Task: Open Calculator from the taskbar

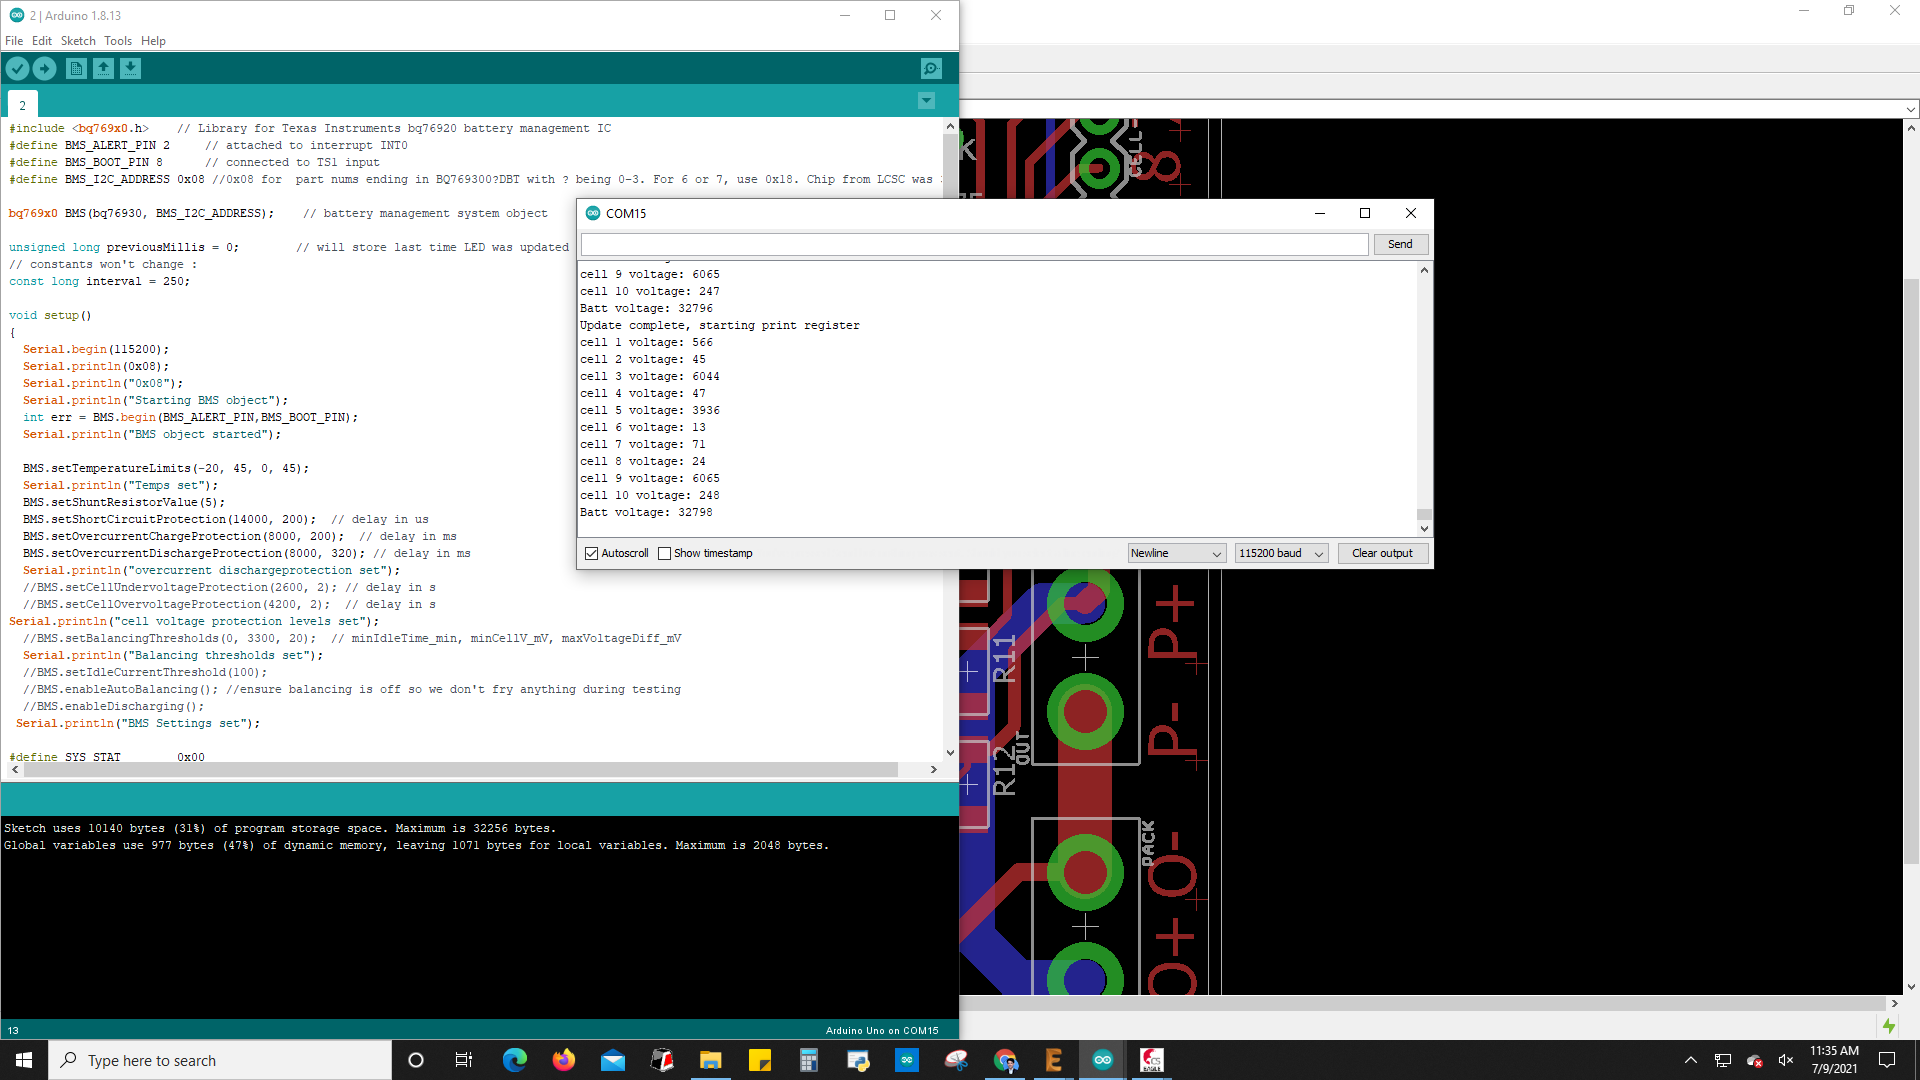Action: point(808,1060)
